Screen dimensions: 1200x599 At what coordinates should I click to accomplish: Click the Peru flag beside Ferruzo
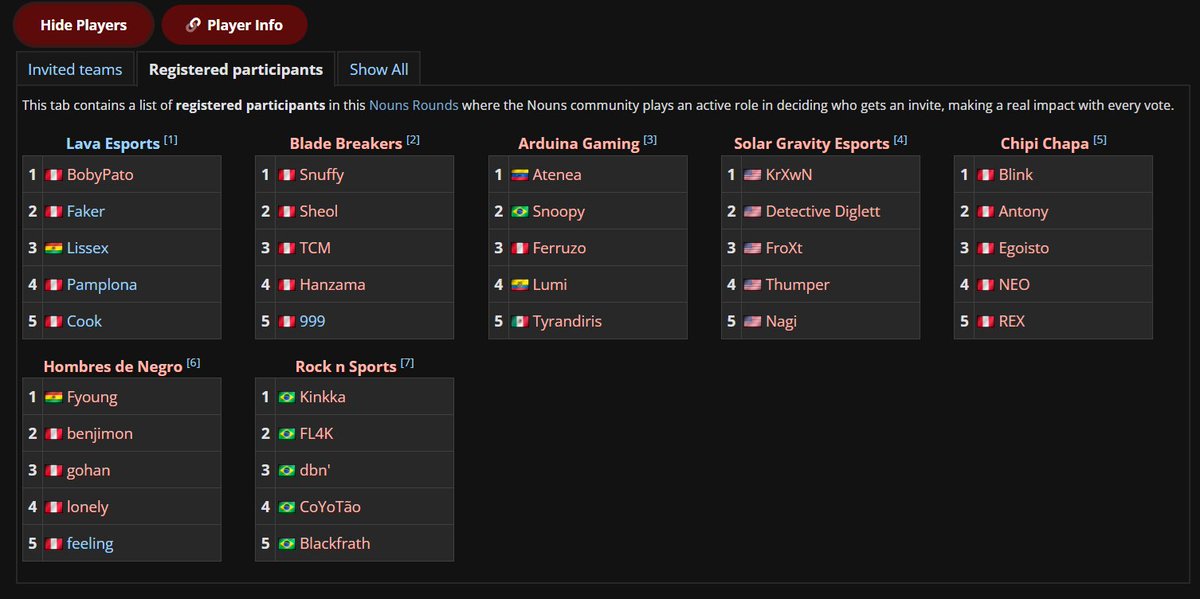520,248
